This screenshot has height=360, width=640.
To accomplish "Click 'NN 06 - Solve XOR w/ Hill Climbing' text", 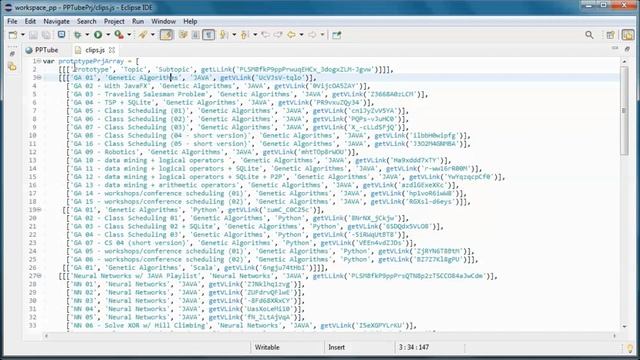I will point(139,325).
